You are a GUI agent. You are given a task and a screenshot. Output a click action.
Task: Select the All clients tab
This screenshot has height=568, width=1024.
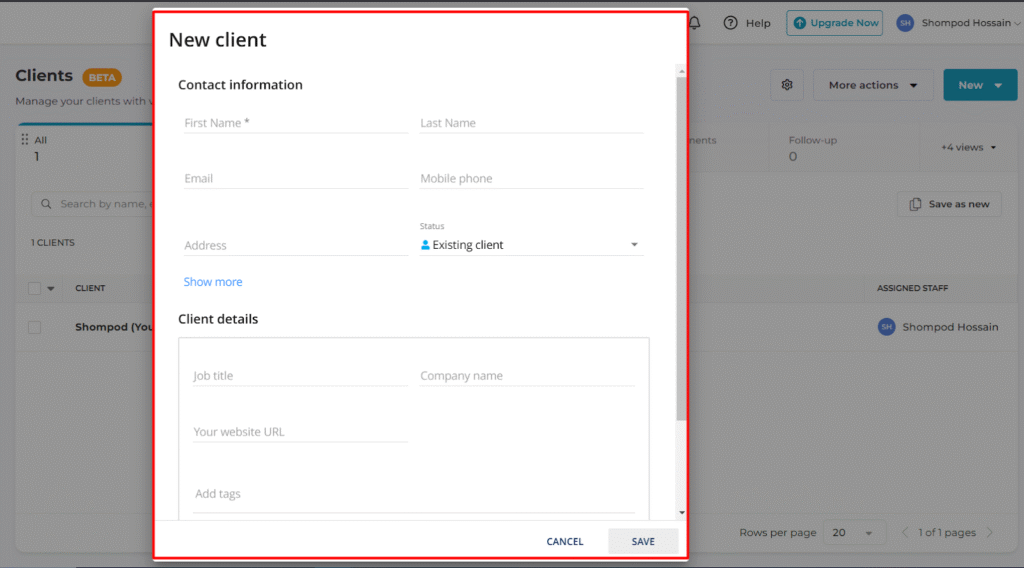[40, 148]
